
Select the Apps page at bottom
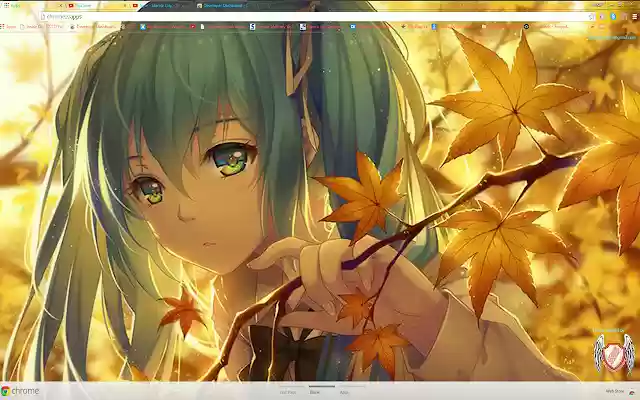coord(344,392)
